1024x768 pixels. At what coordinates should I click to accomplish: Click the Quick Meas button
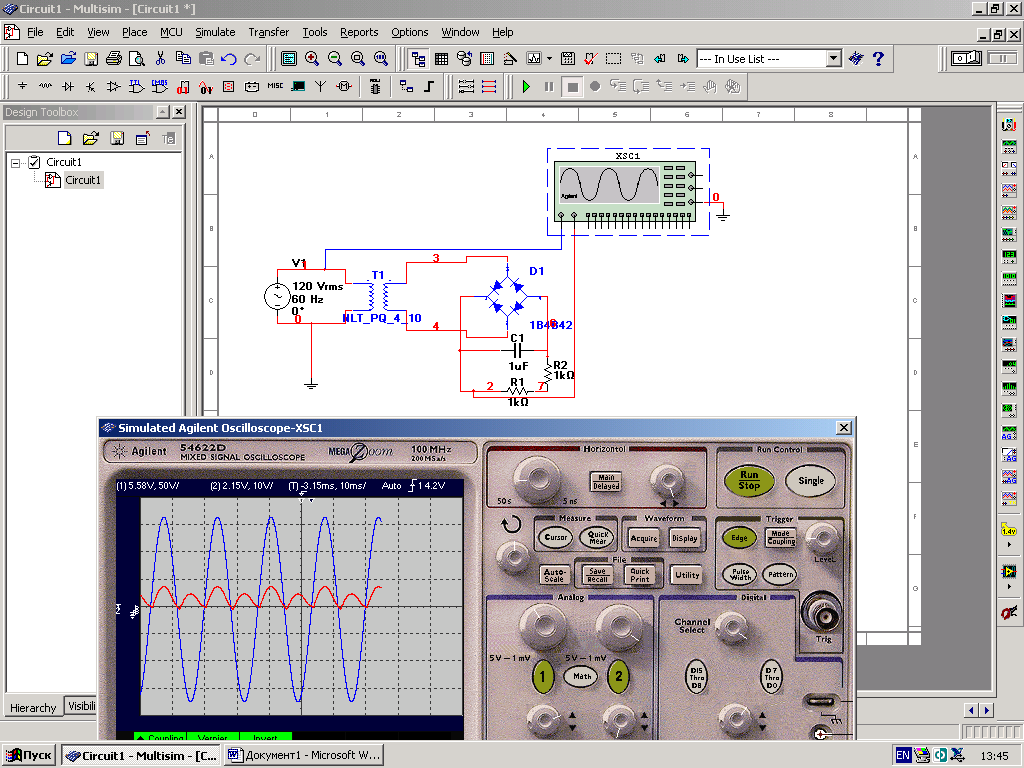(x=598, y=537)
